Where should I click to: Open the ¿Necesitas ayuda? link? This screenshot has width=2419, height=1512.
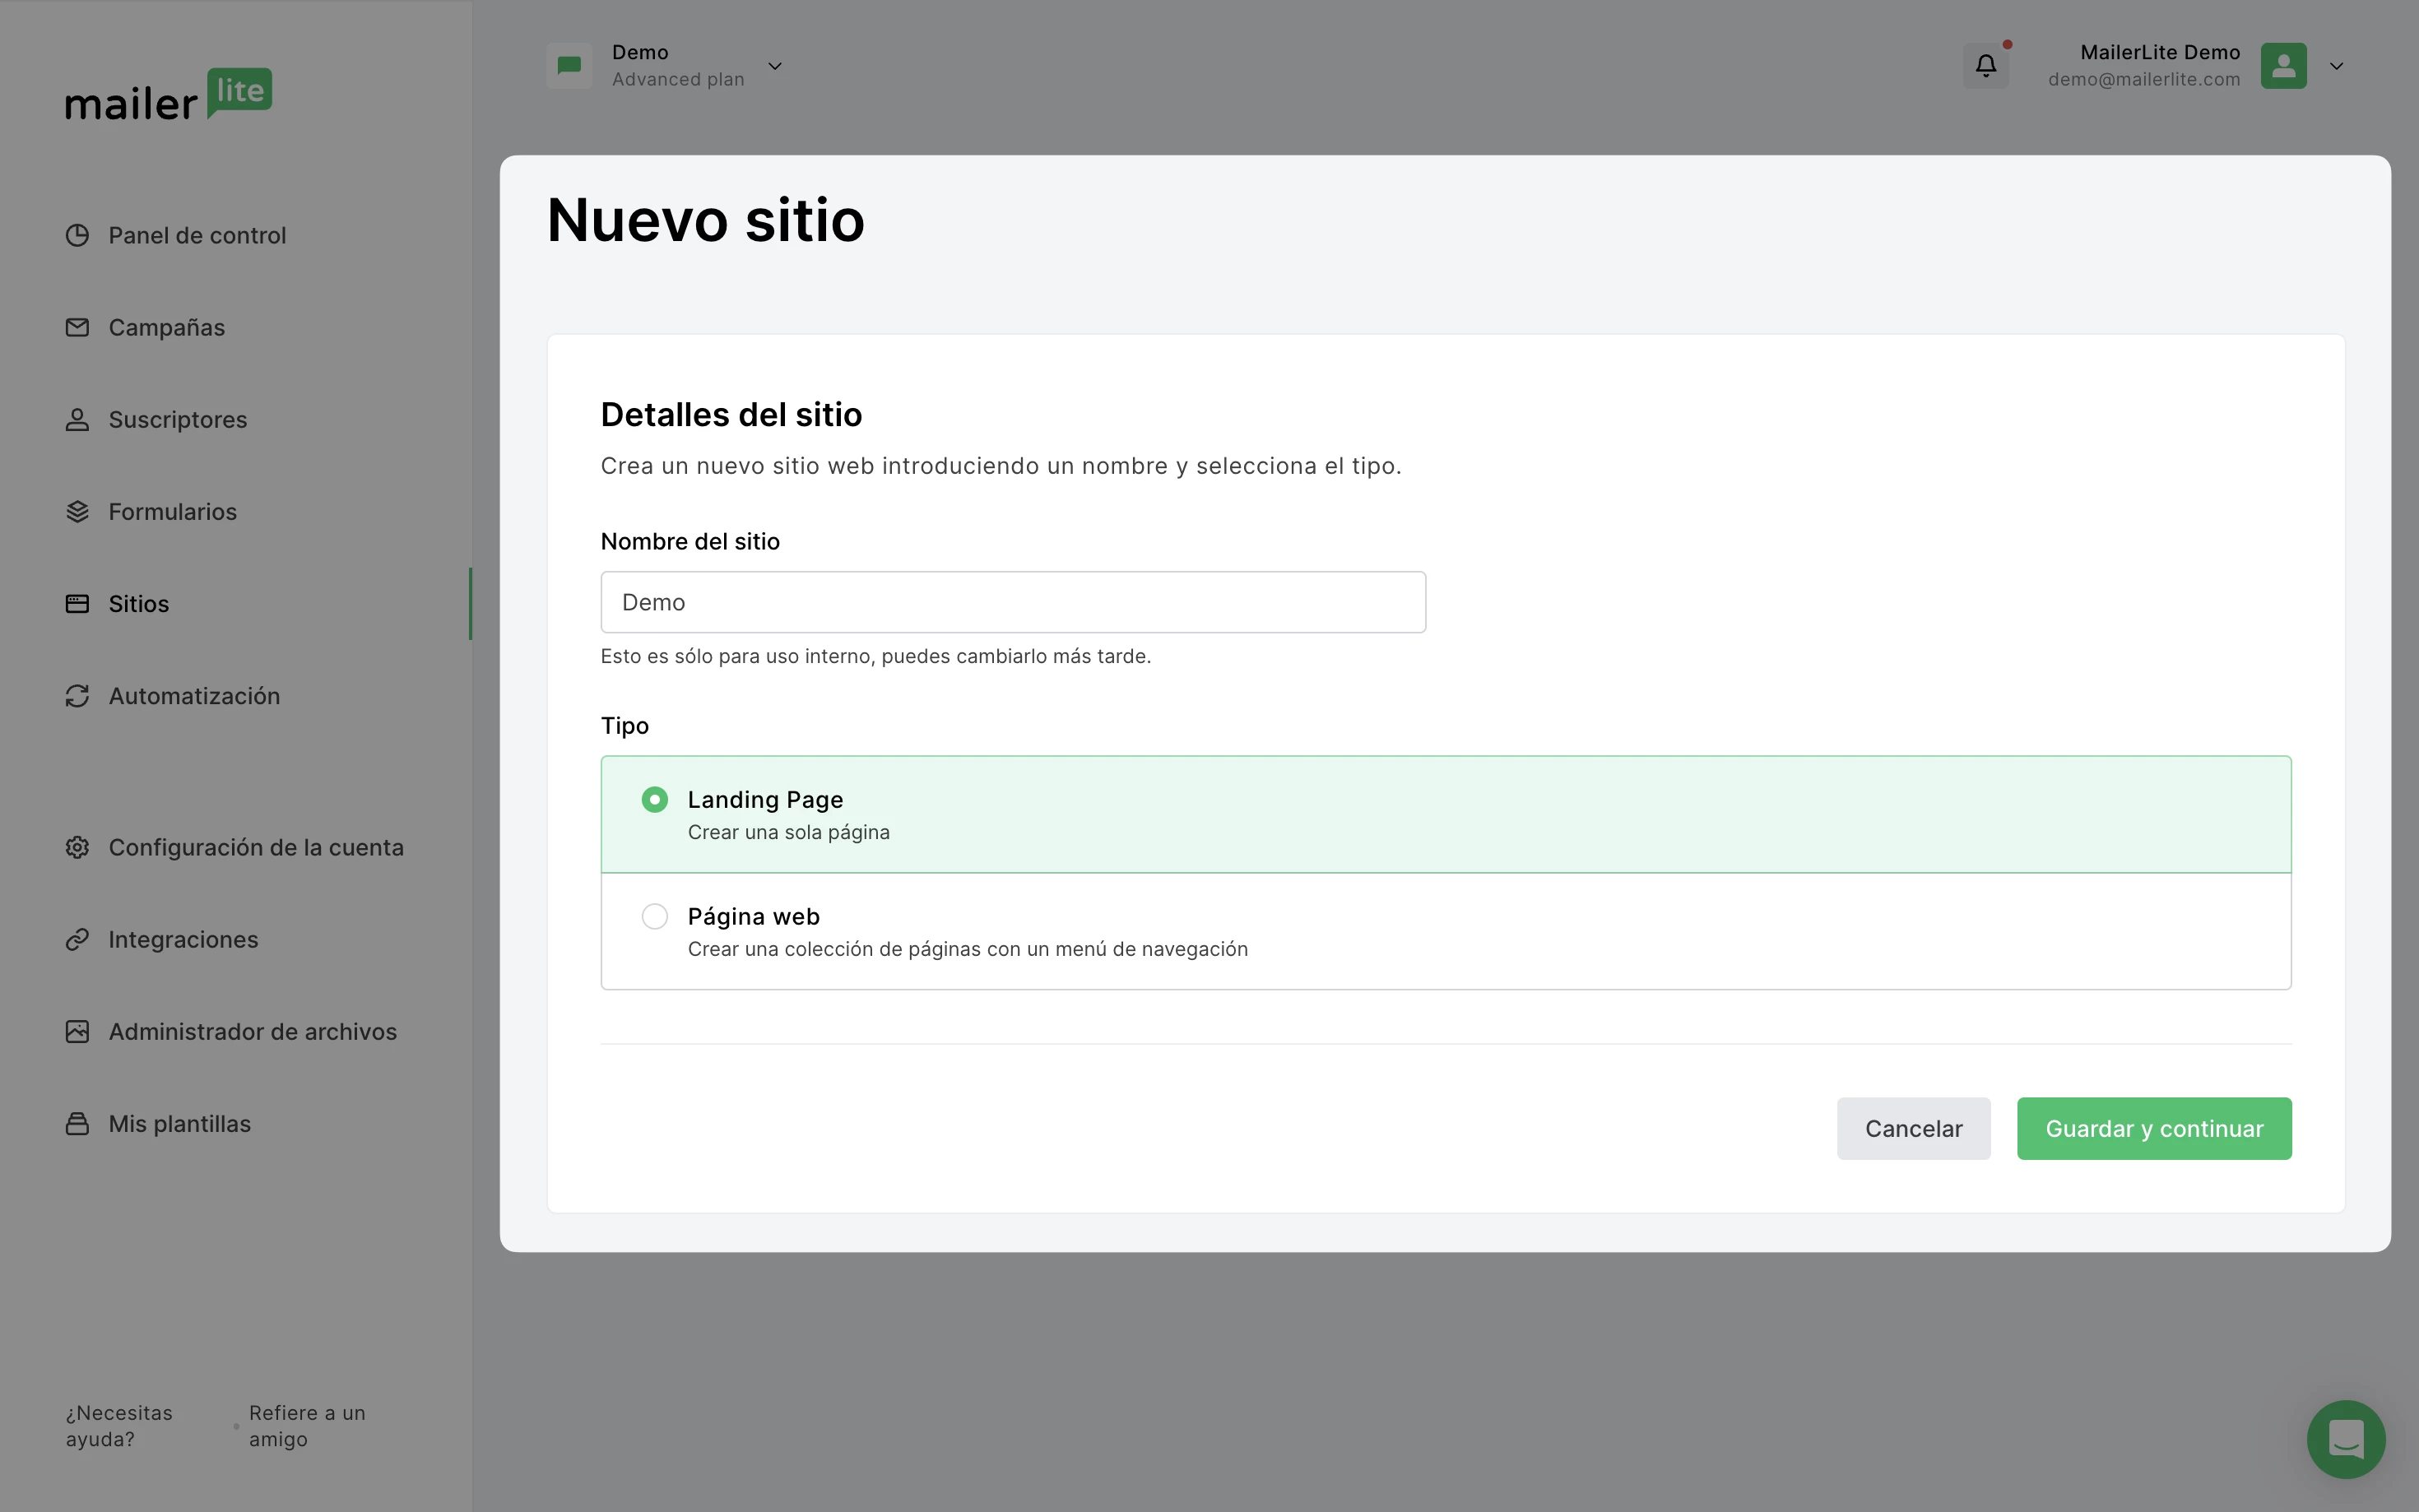pyautogui.click(x=119, y=1425)
